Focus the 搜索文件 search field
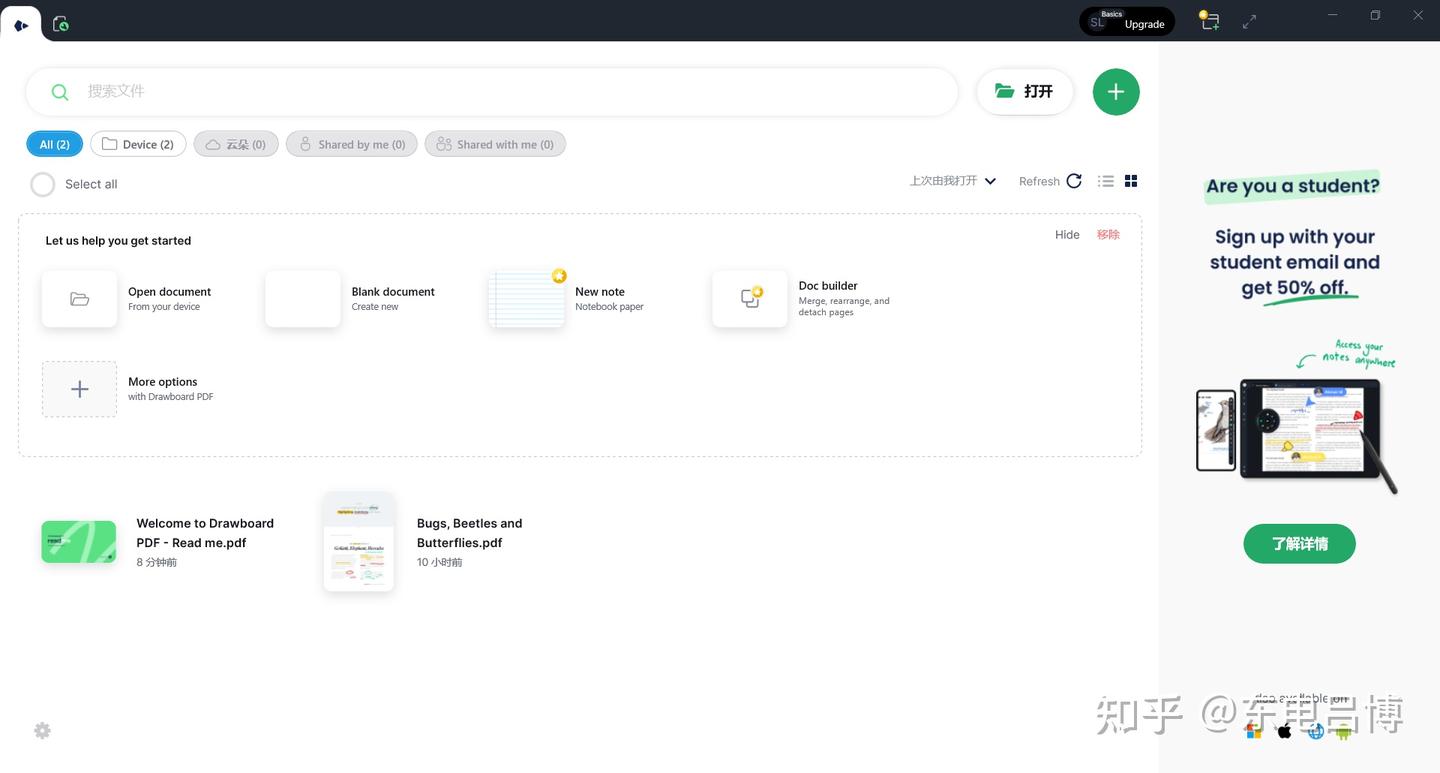The width and height of the screenshot is (1440, 773). pyautogui.click(x=492, y=92)
